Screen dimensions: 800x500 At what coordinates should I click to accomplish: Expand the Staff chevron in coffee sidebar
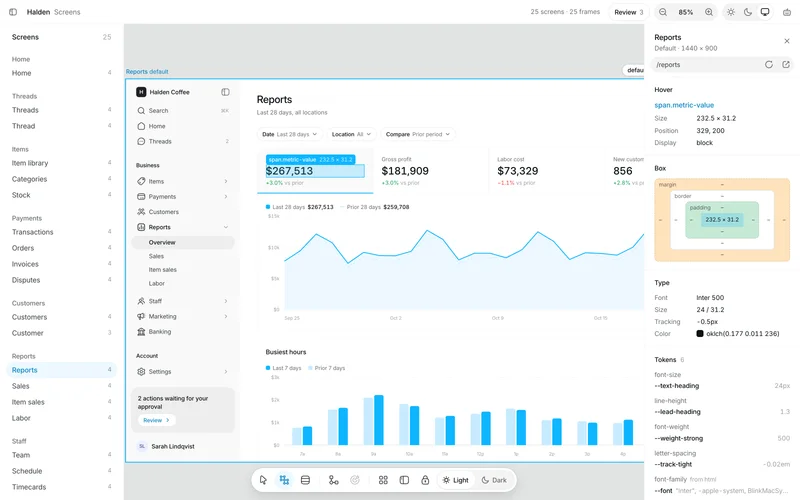(x=226, y=301)
